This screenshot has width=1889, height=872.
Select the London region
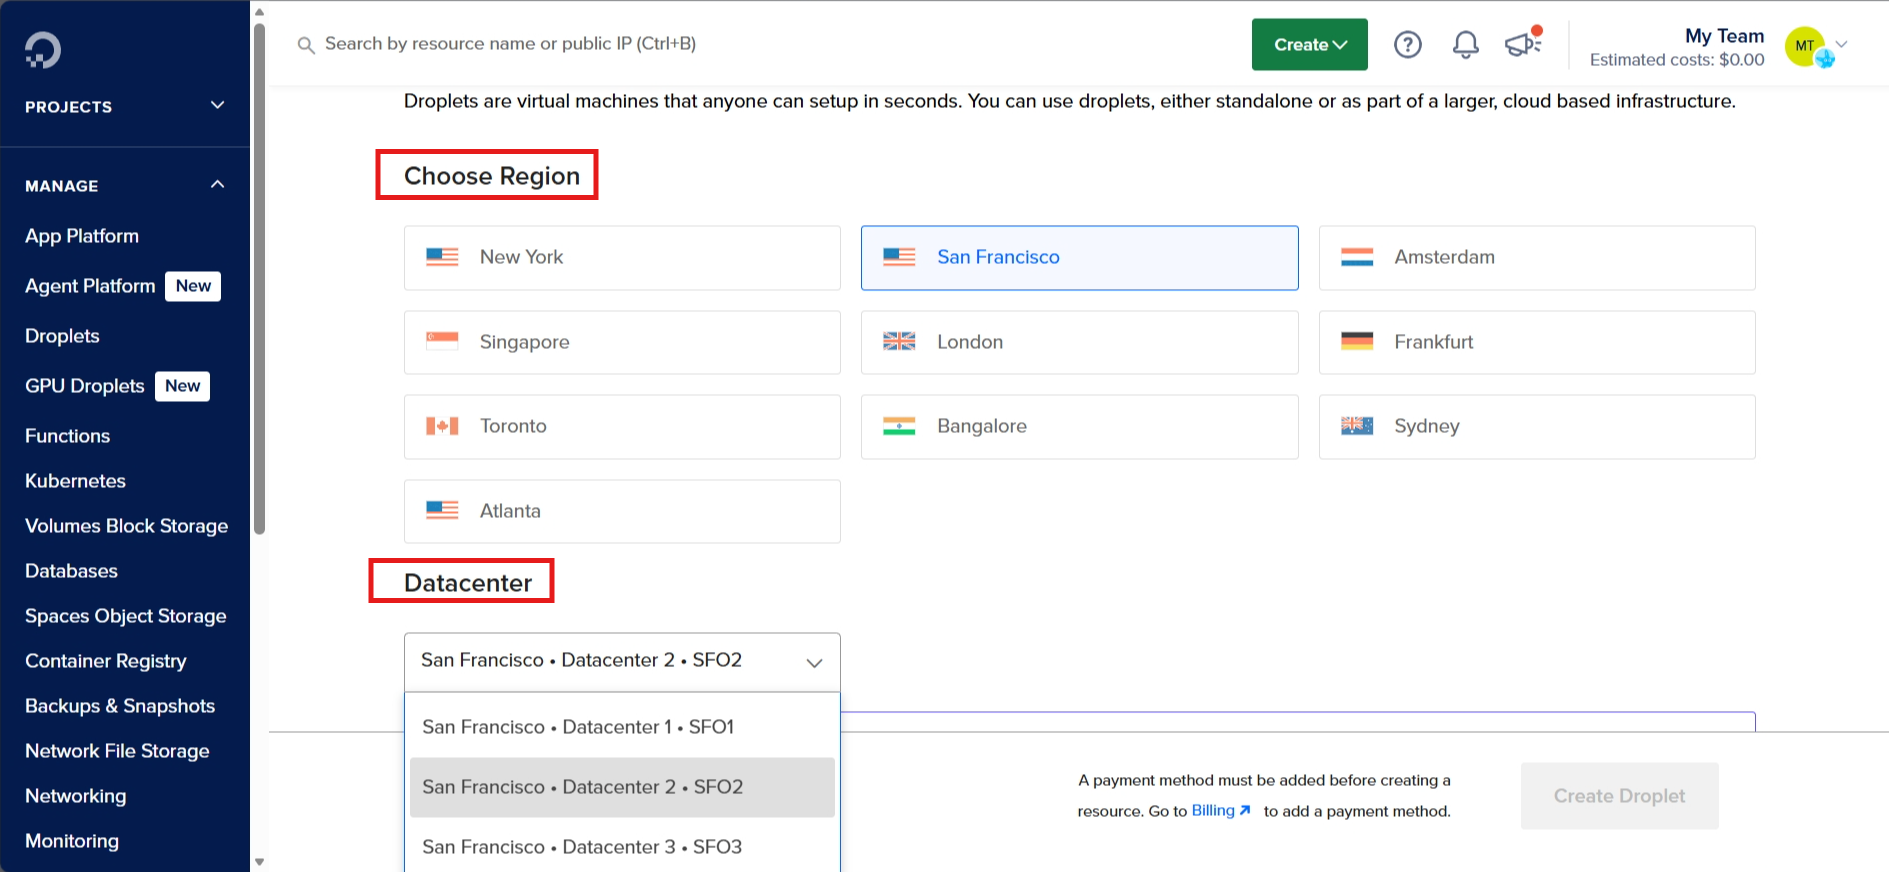pyautogui.click(x=1079, y=342)
